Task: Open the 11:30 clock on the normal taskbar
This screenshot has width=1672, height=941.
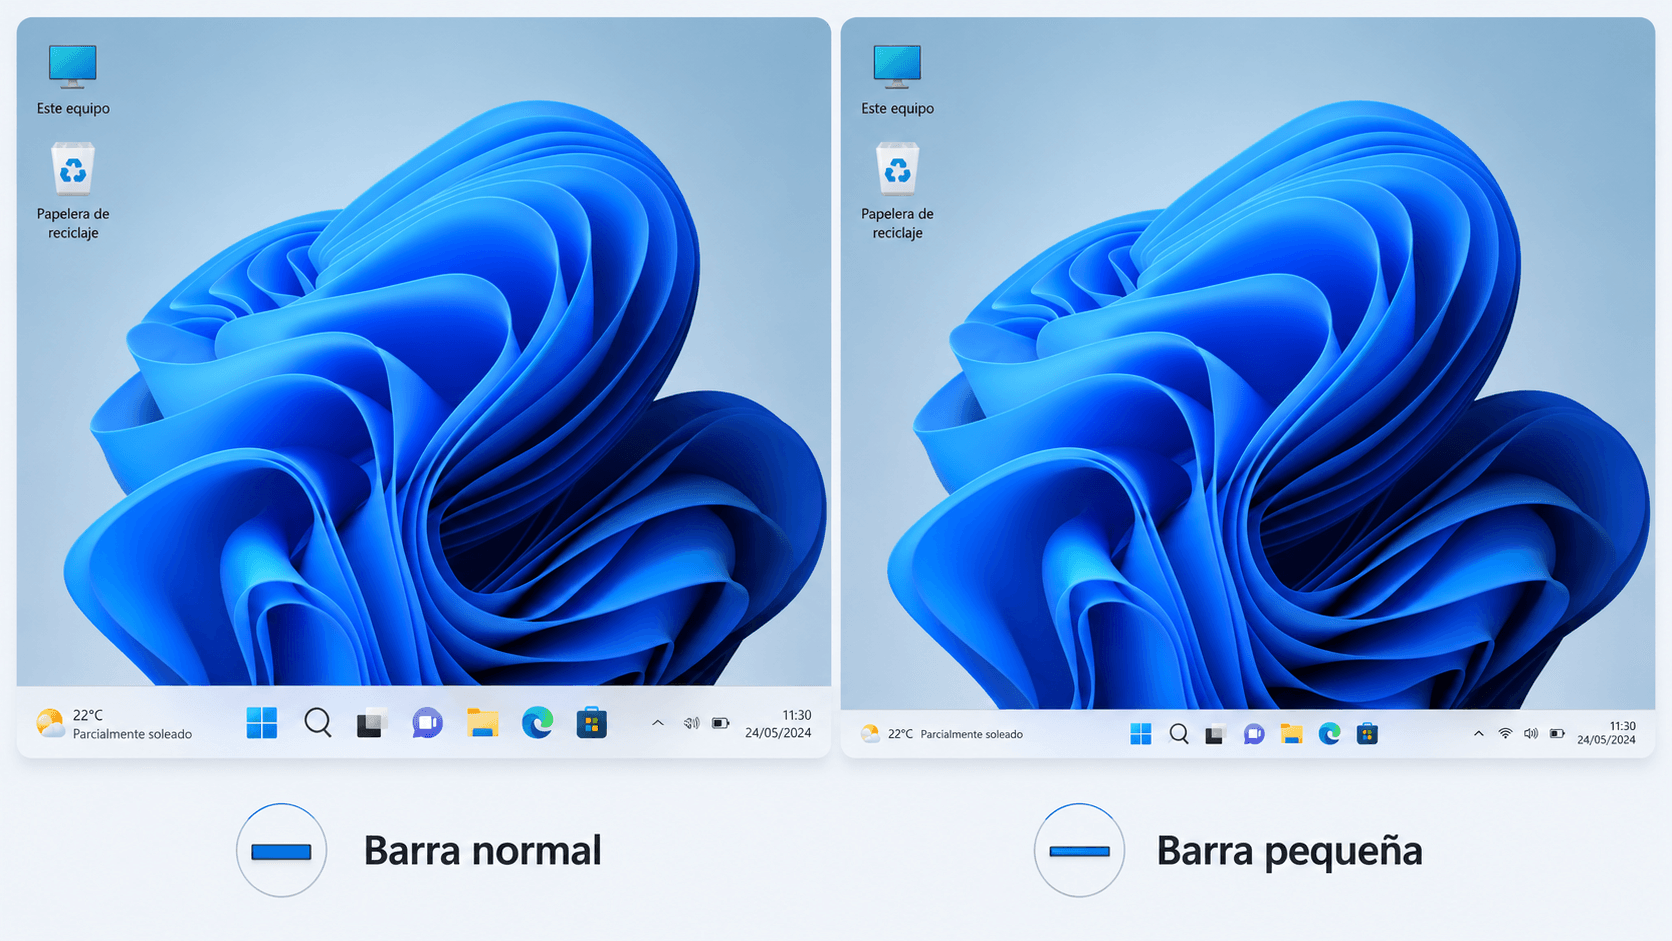Action: pos(778,724)
